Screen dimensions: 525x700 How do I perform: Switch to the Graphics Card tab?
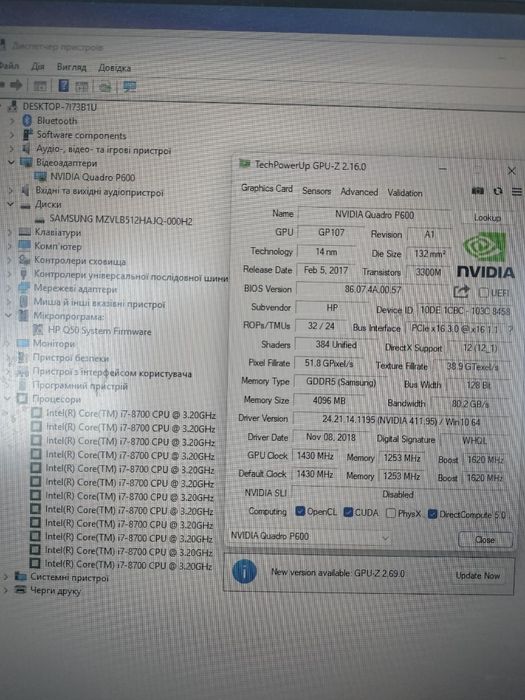coord(267,188)
